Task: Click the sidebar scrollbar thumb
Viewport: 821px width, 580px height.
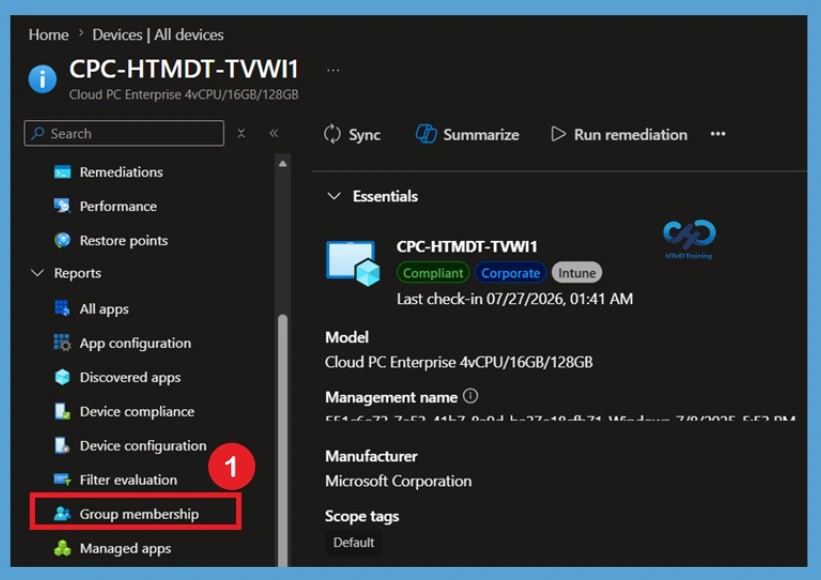Action: 283,440
